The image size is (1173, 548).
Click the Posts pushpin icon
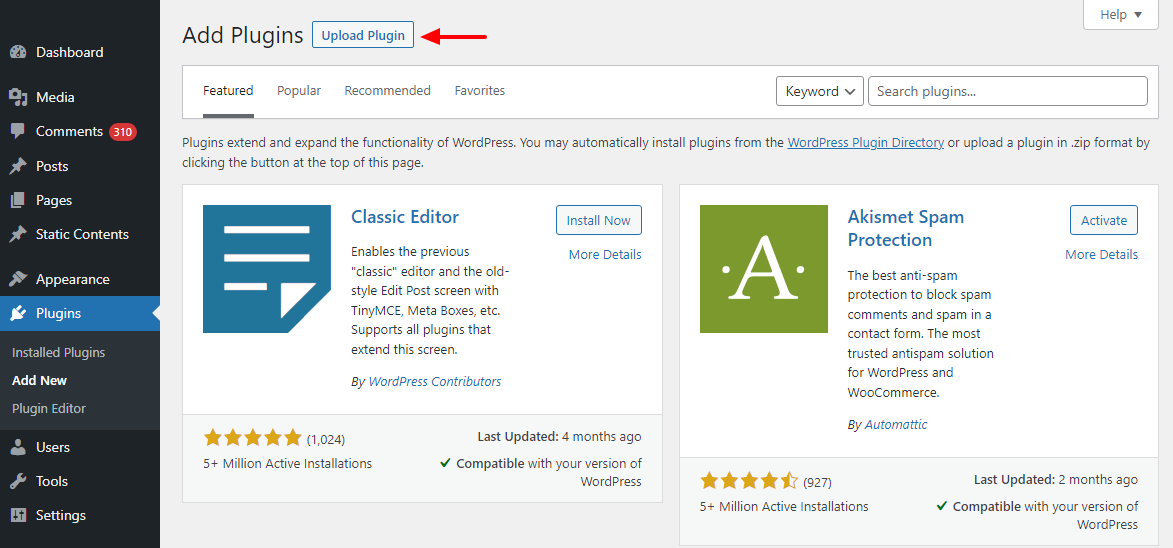pos(17,166)
